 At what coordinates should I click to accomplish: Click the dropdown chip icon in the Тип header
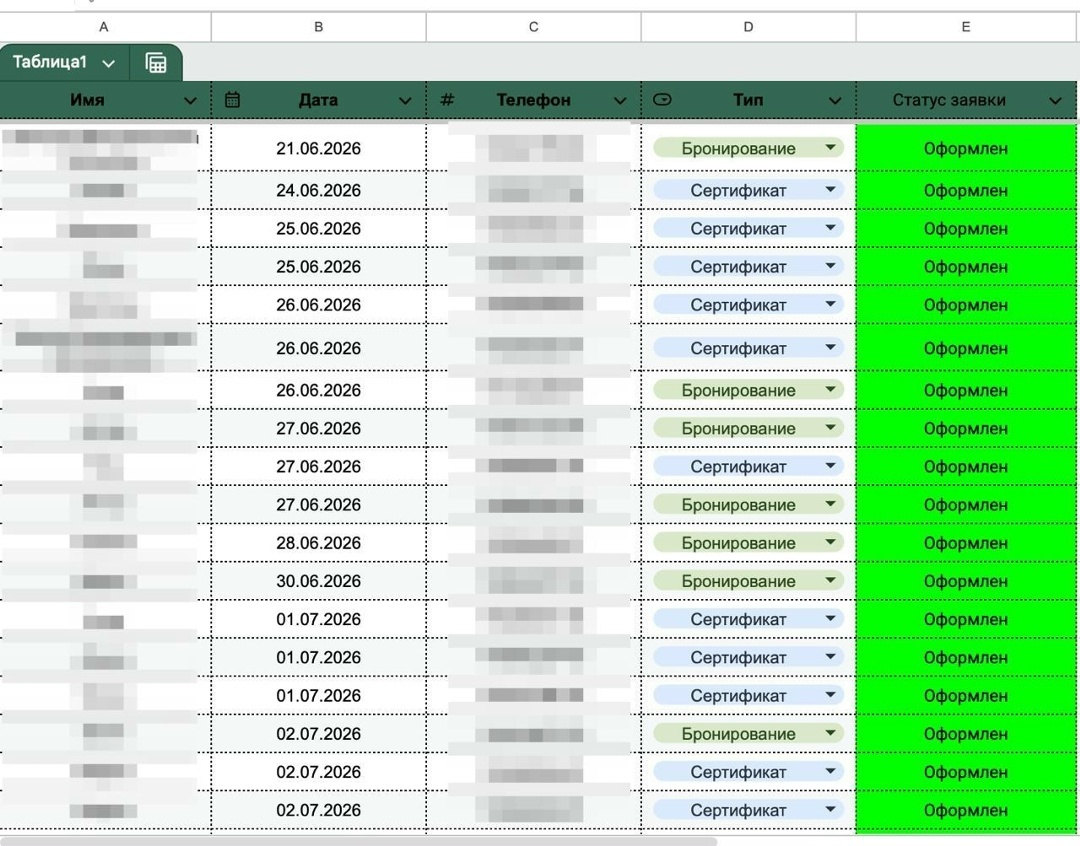point(662,100)
